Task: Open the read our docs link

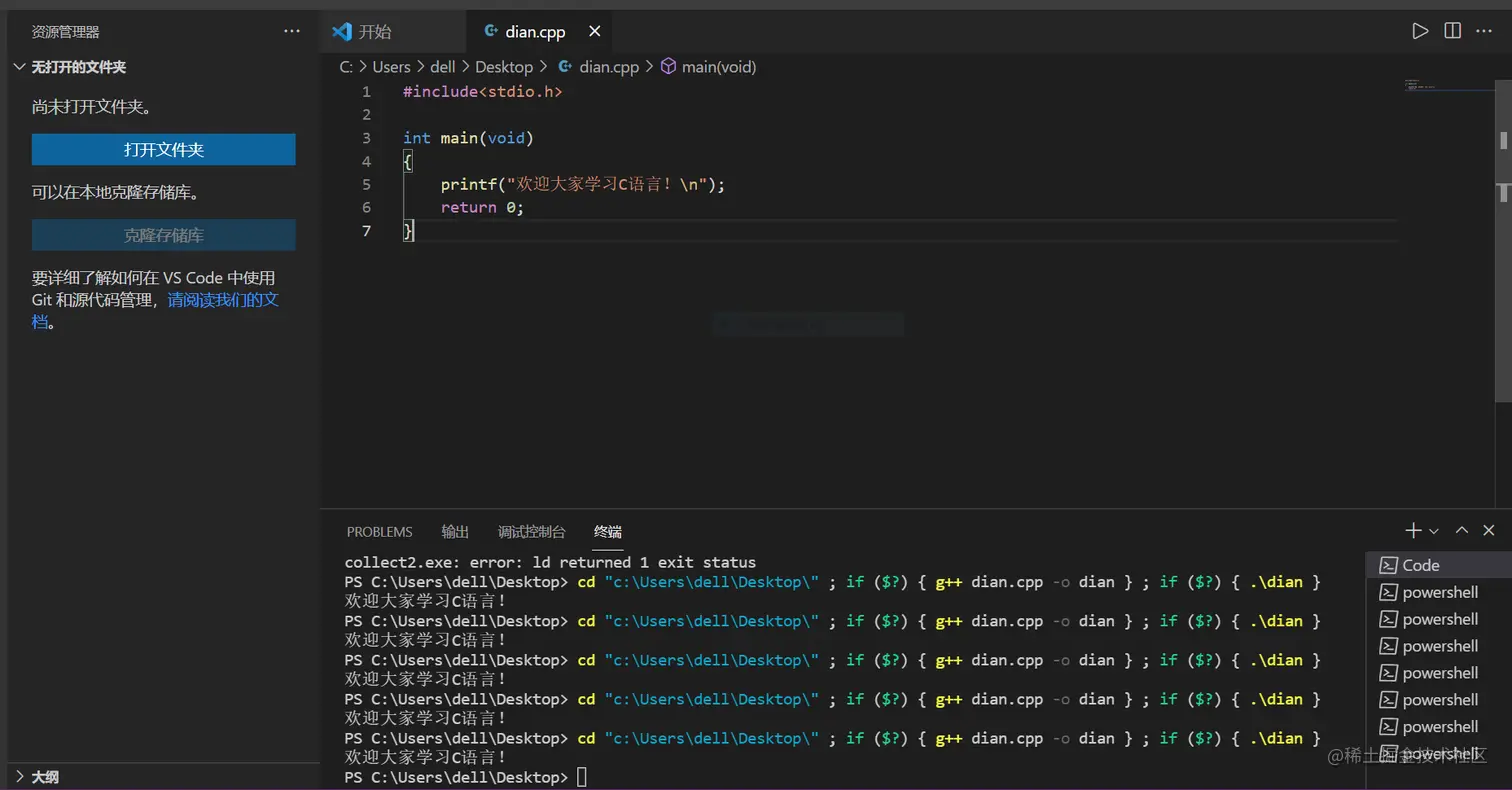Action: (222, 299)
